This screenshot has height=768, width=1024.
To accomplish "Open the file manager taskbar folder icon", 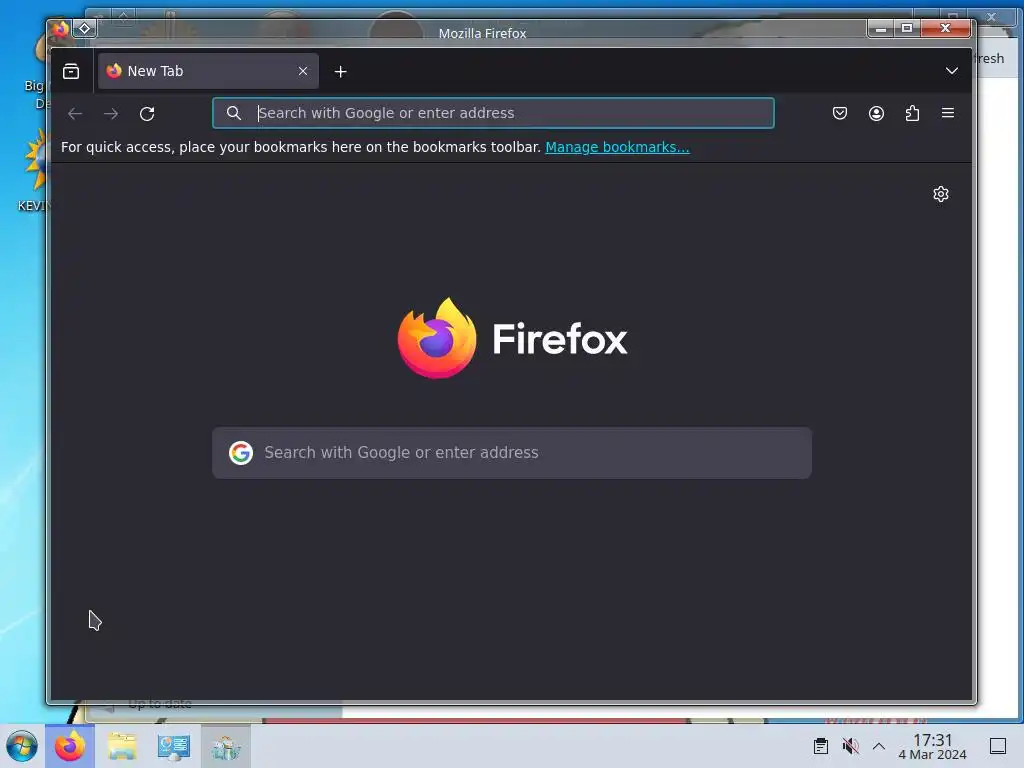I will click(x=121, y=746).
